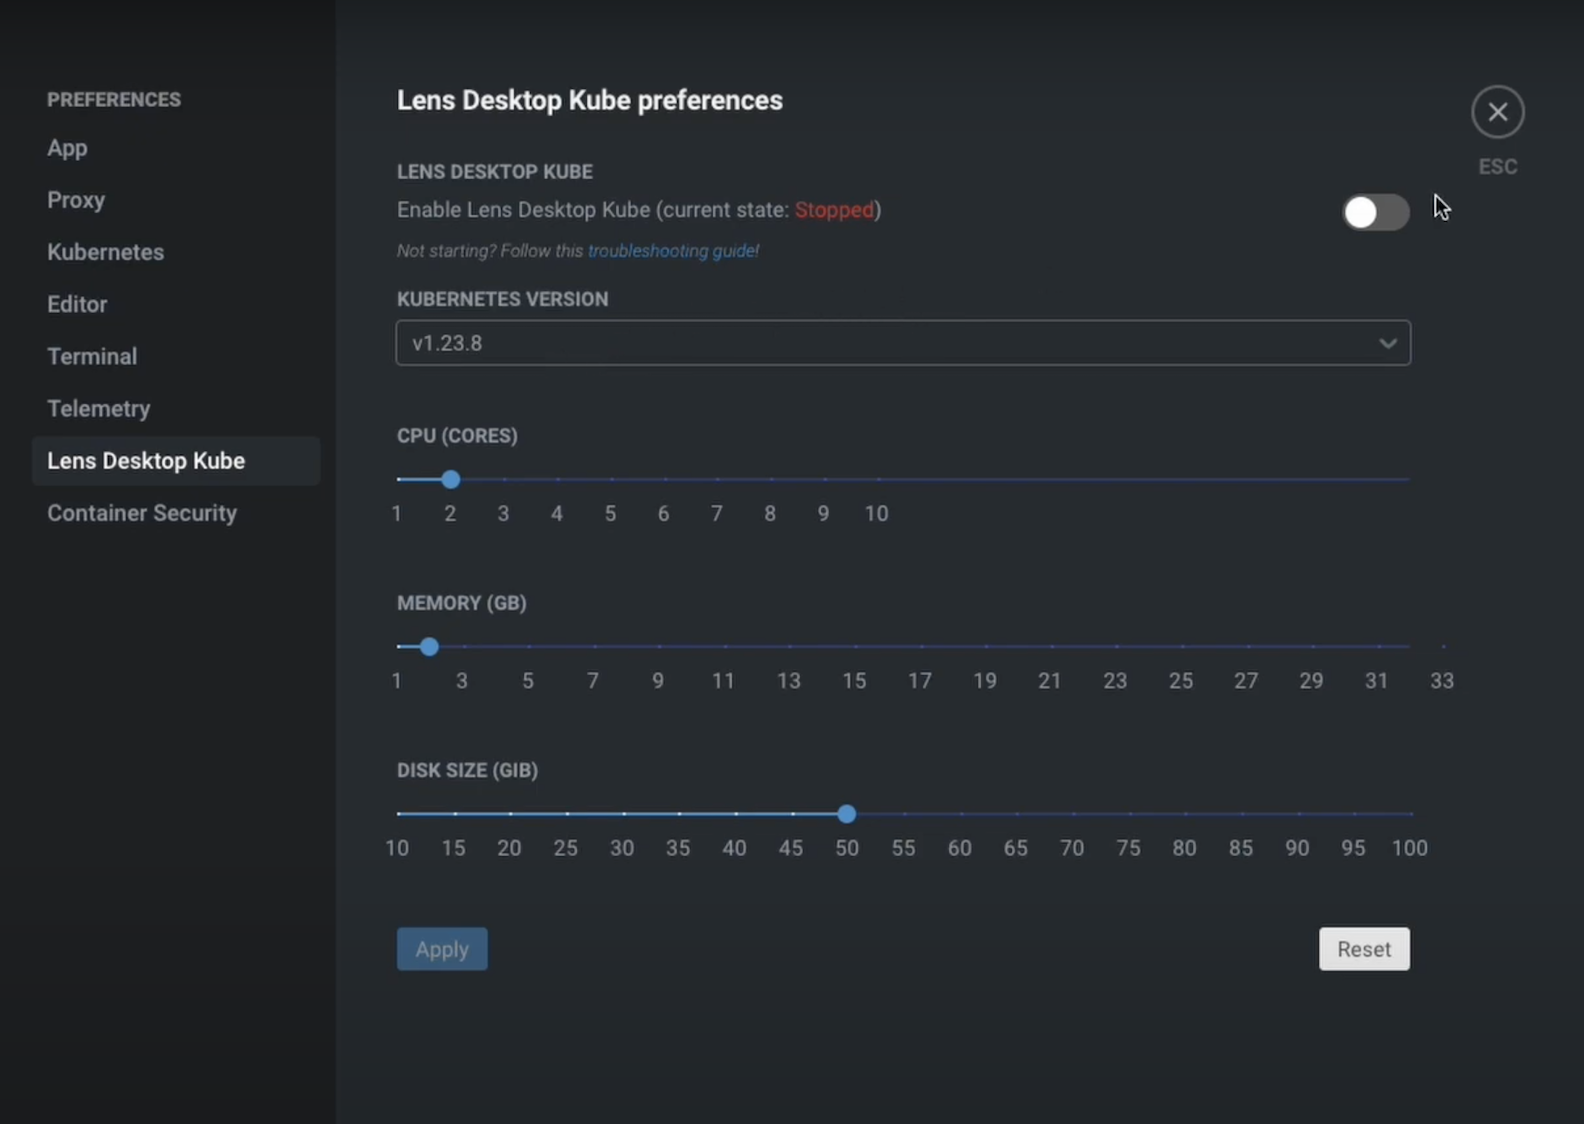
Task: Select Kubernetes in the preferences sidebar
Action: tap(105, 252)
